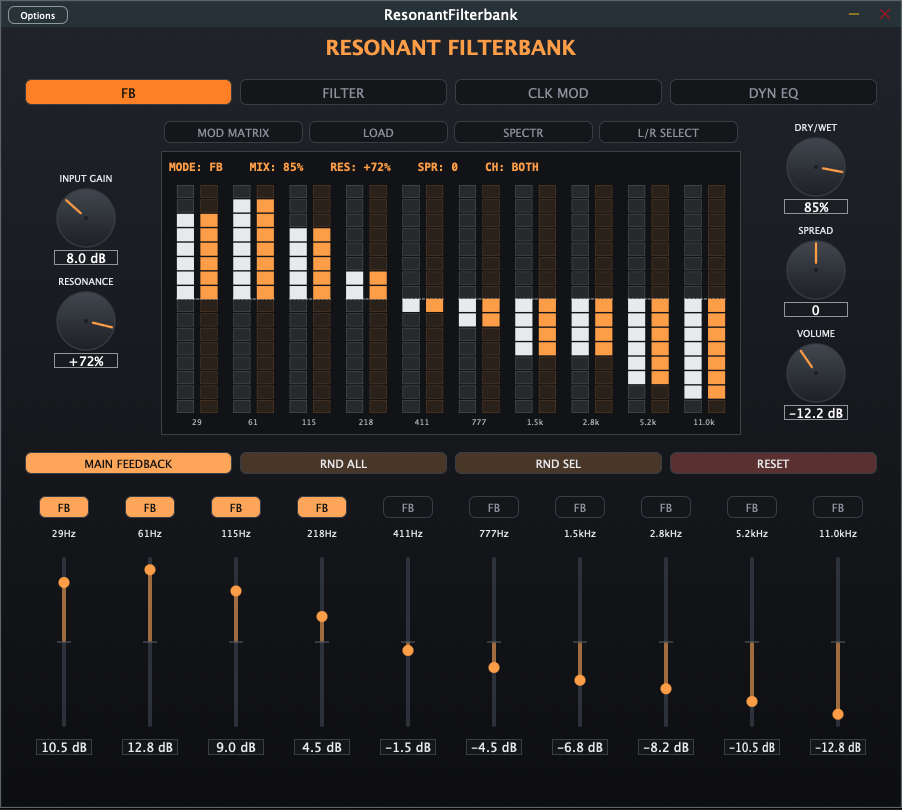Click the LOAD button

pyautogui.click(x=379, y=132)
